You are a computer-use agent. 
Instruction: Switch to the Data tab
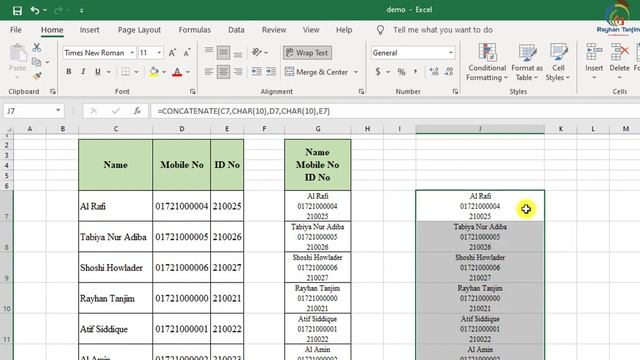click(236, 30)
